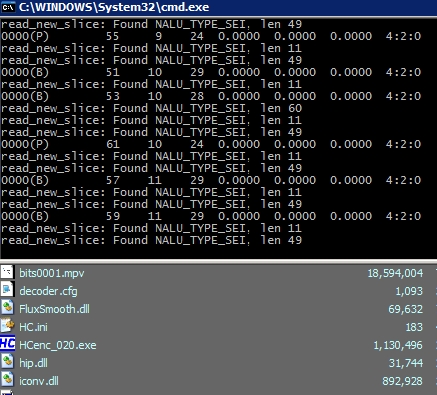This screenshot has width=437, height=395.
Task: Click the 0000(B) line with 53
Action: tap(211, 96)
